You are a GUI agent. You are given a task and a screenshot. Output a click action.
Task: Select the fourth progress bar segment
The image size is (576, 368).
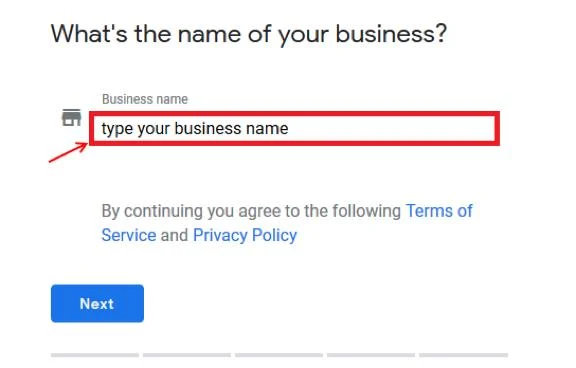(x=371, y=355)
